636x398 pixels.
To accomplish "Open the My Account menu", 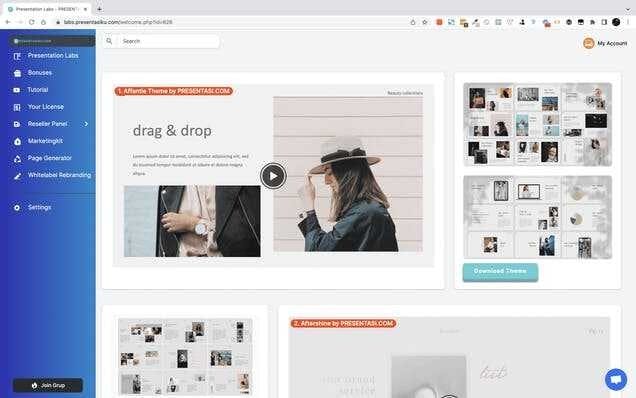I will (x=605, y=43).
